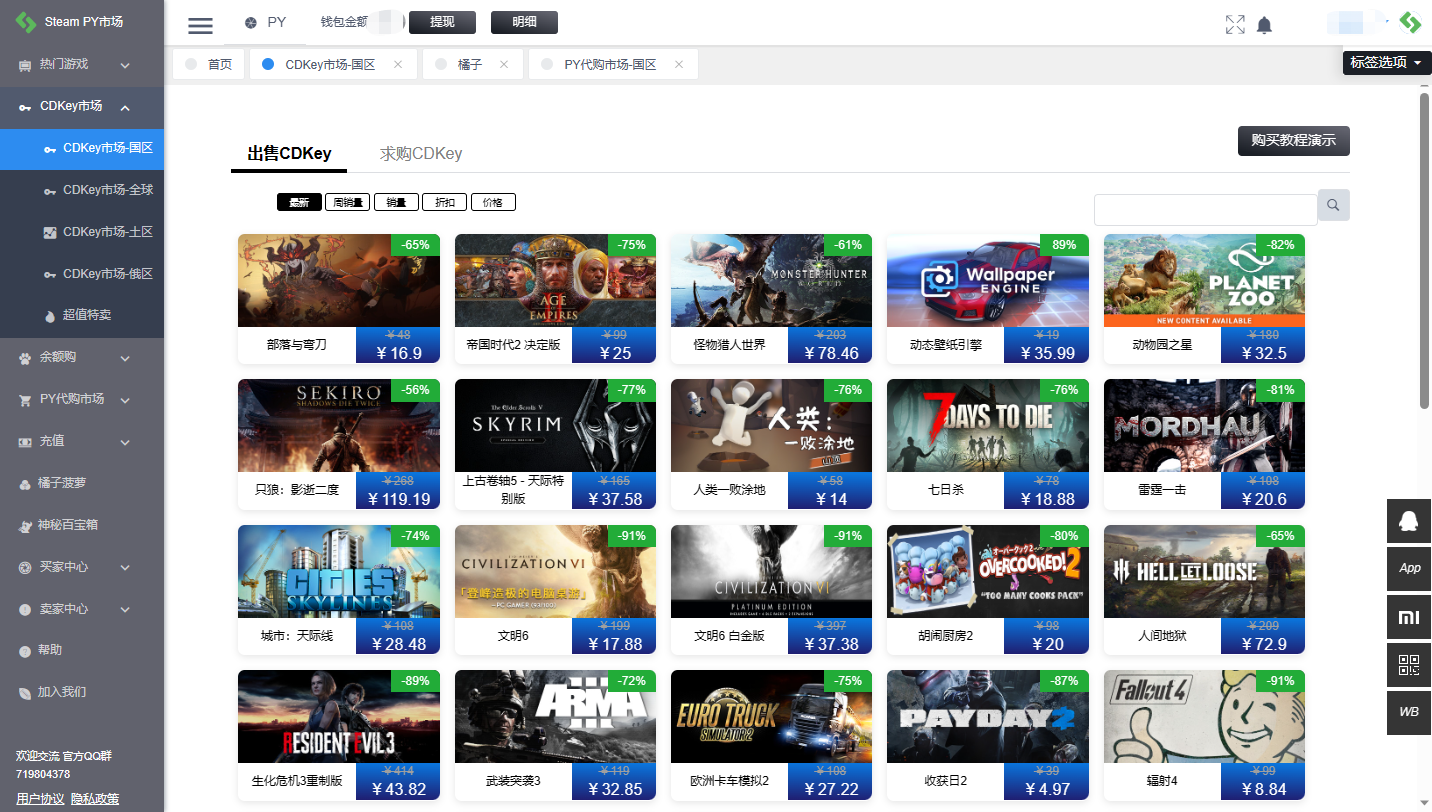The height and width of the screenshot is (812, 1432).
Task: Click the 购买教程演示 button
Action: 1293,140
